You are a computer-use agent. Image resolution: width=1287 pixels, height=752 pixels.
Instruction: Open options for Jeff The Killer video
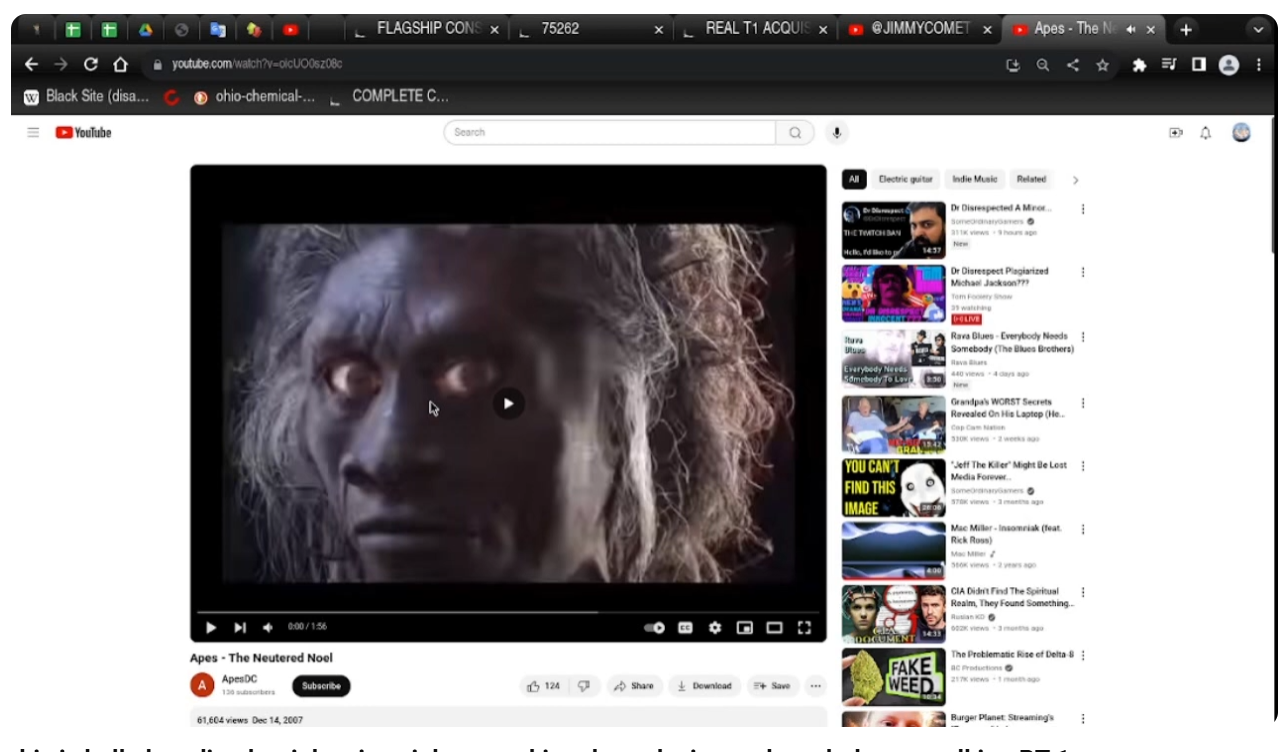pyautogui.click(x=1082, y=466)
